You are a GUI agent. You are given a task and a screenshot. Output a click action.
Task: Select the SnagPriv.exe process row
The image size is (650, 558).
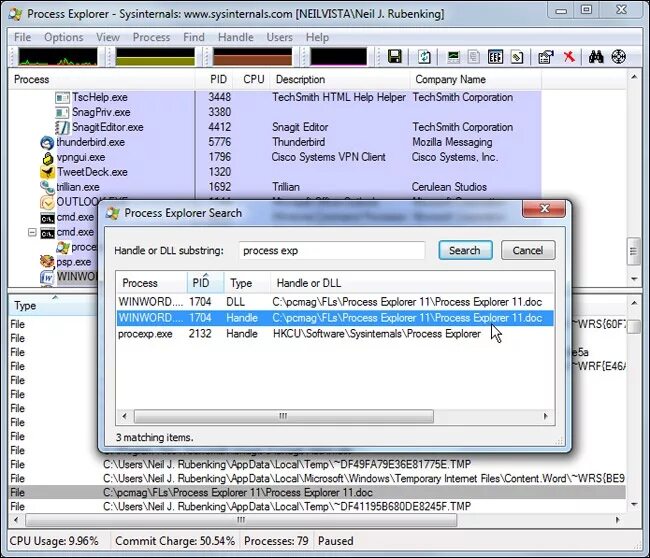[x=274, y=112]
